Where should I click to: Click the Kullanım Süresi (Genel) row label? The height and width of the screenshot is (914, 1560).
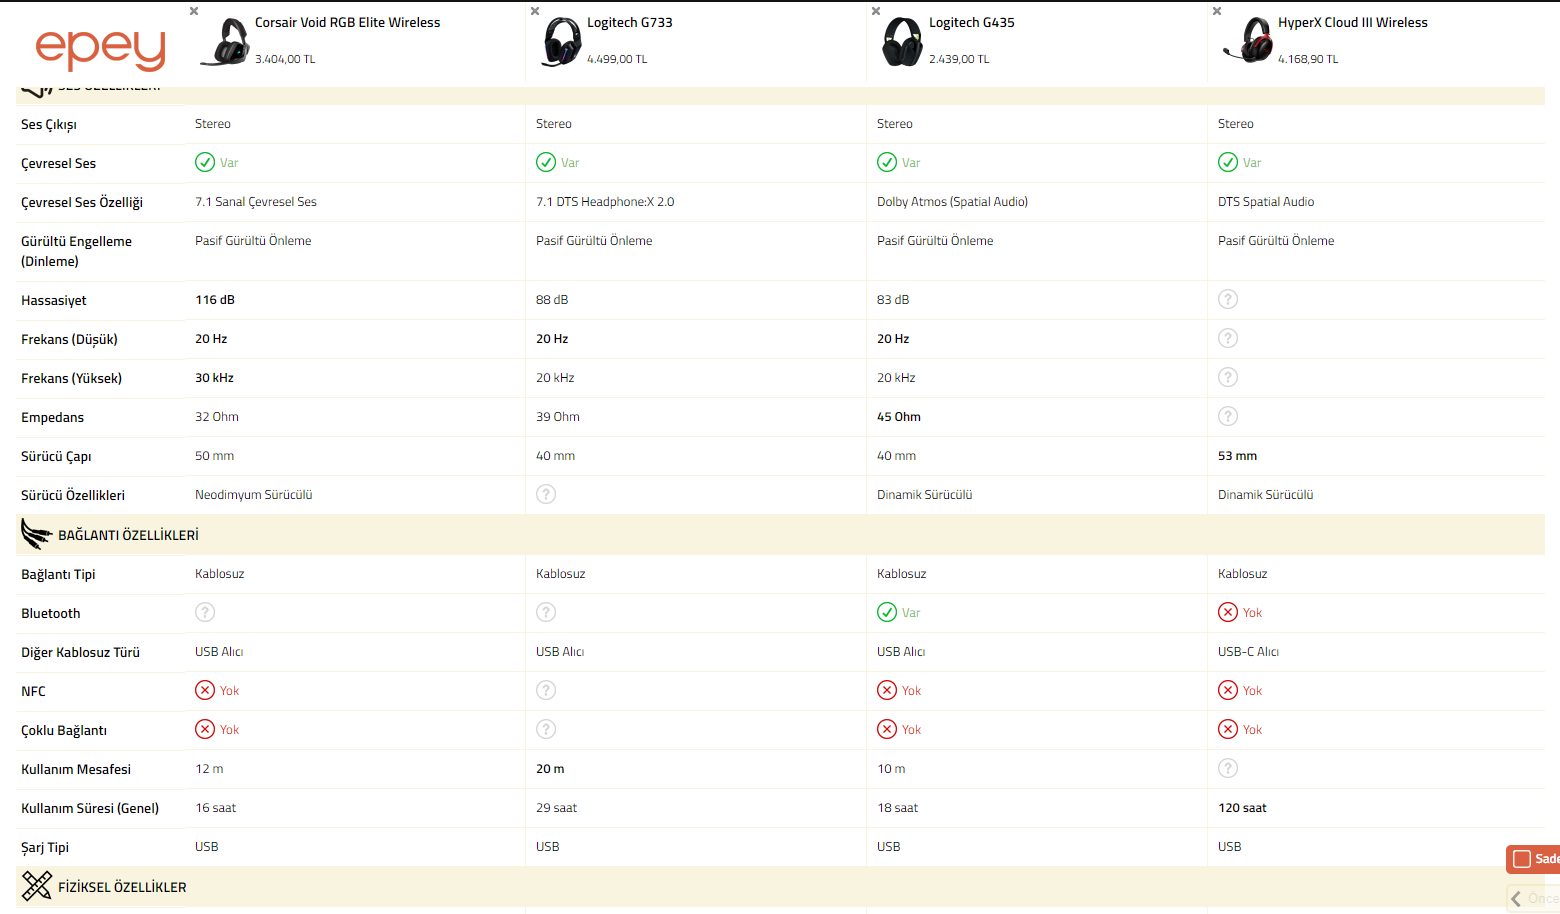pyautogui.click(x=90, y=808)
